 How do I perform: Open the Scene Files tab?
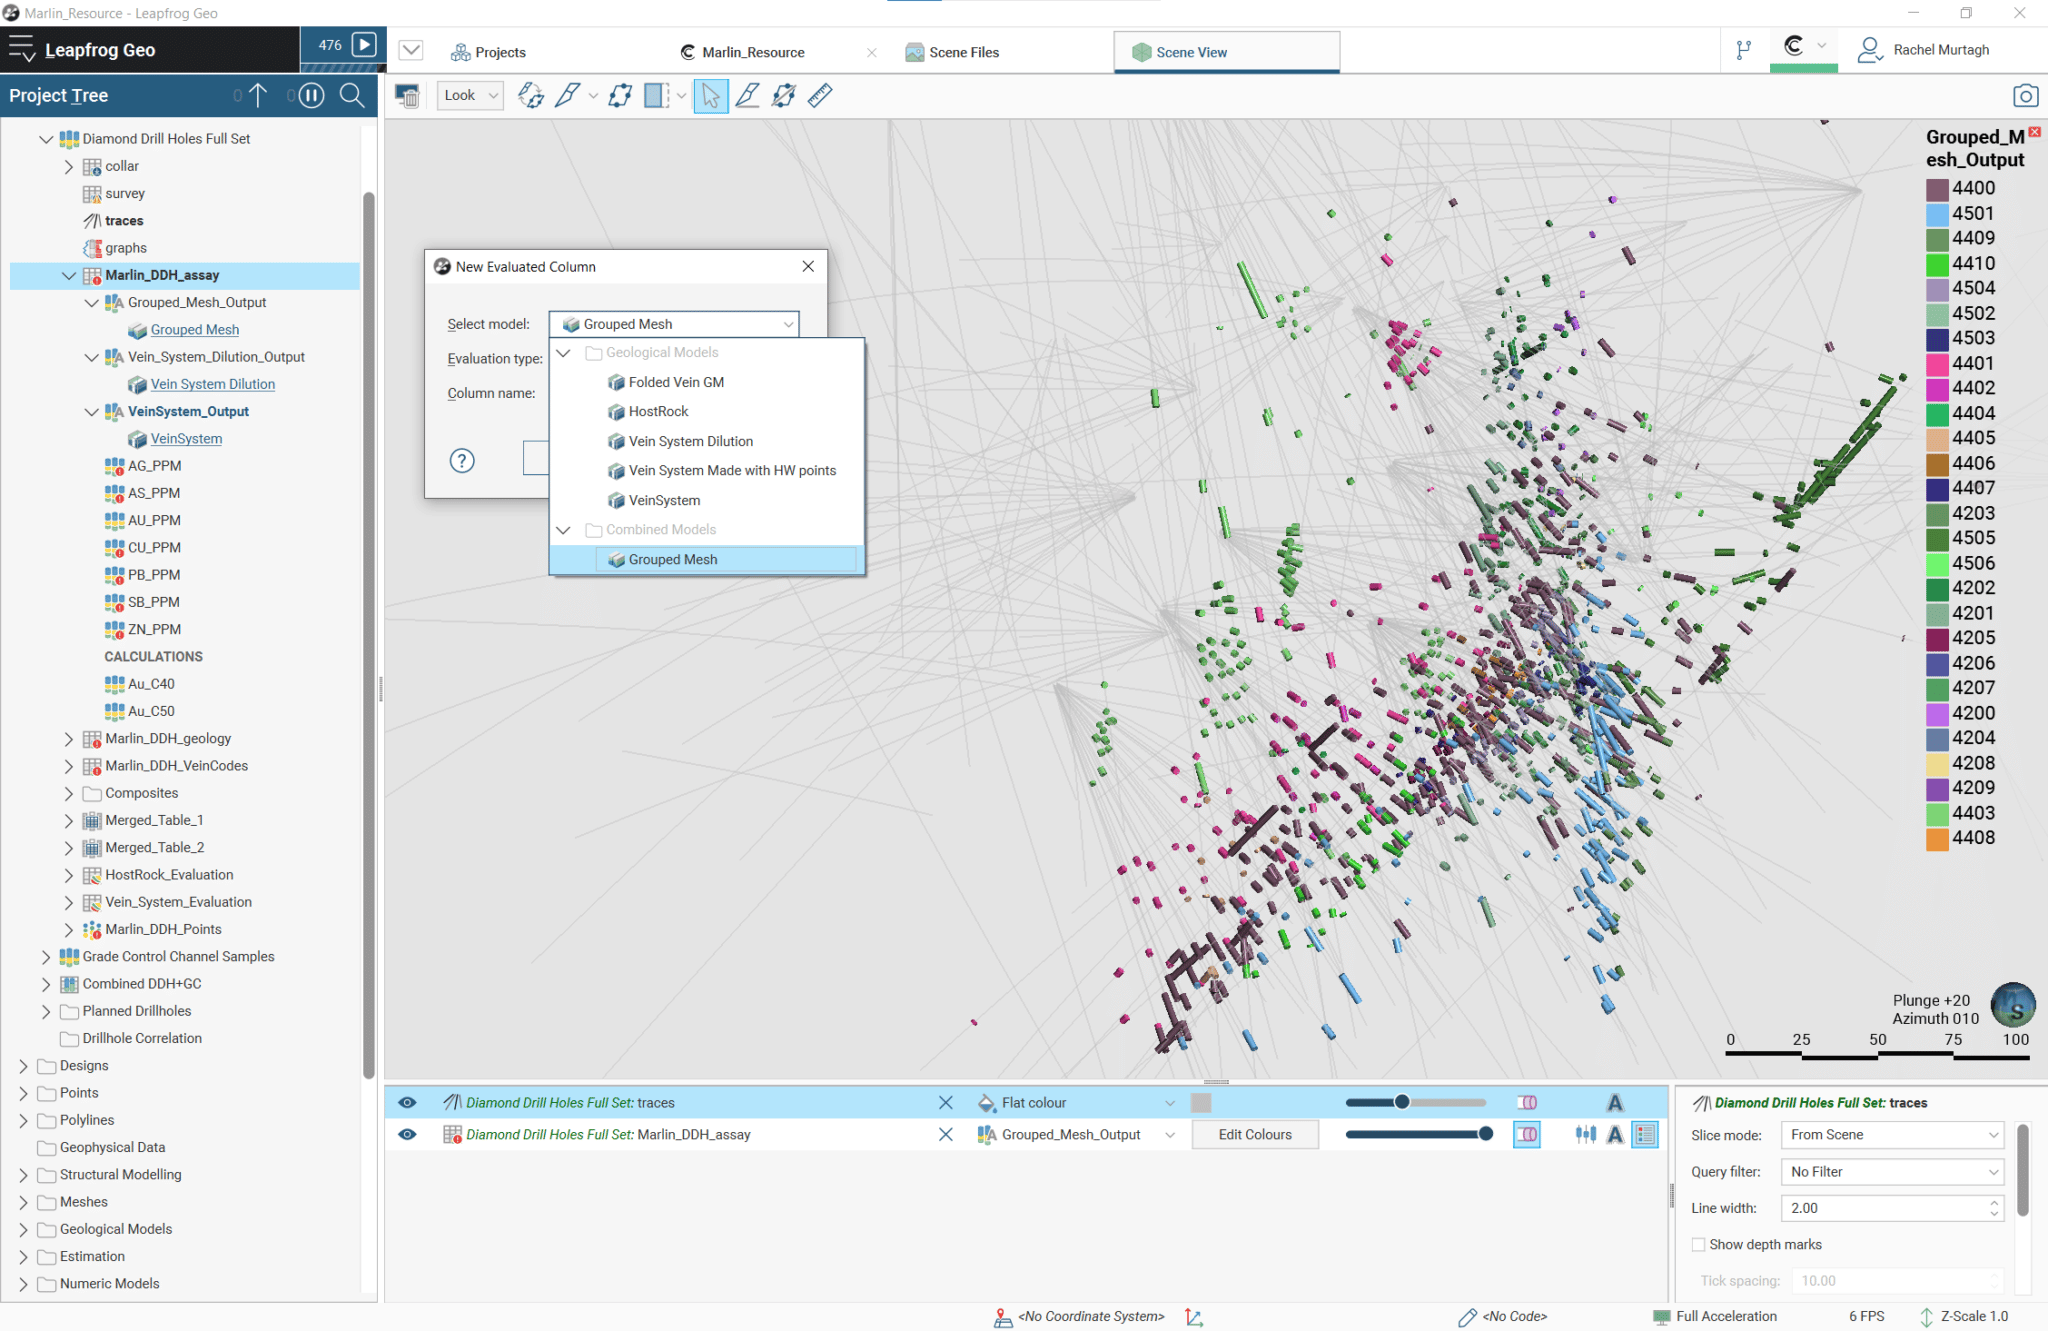952,52
